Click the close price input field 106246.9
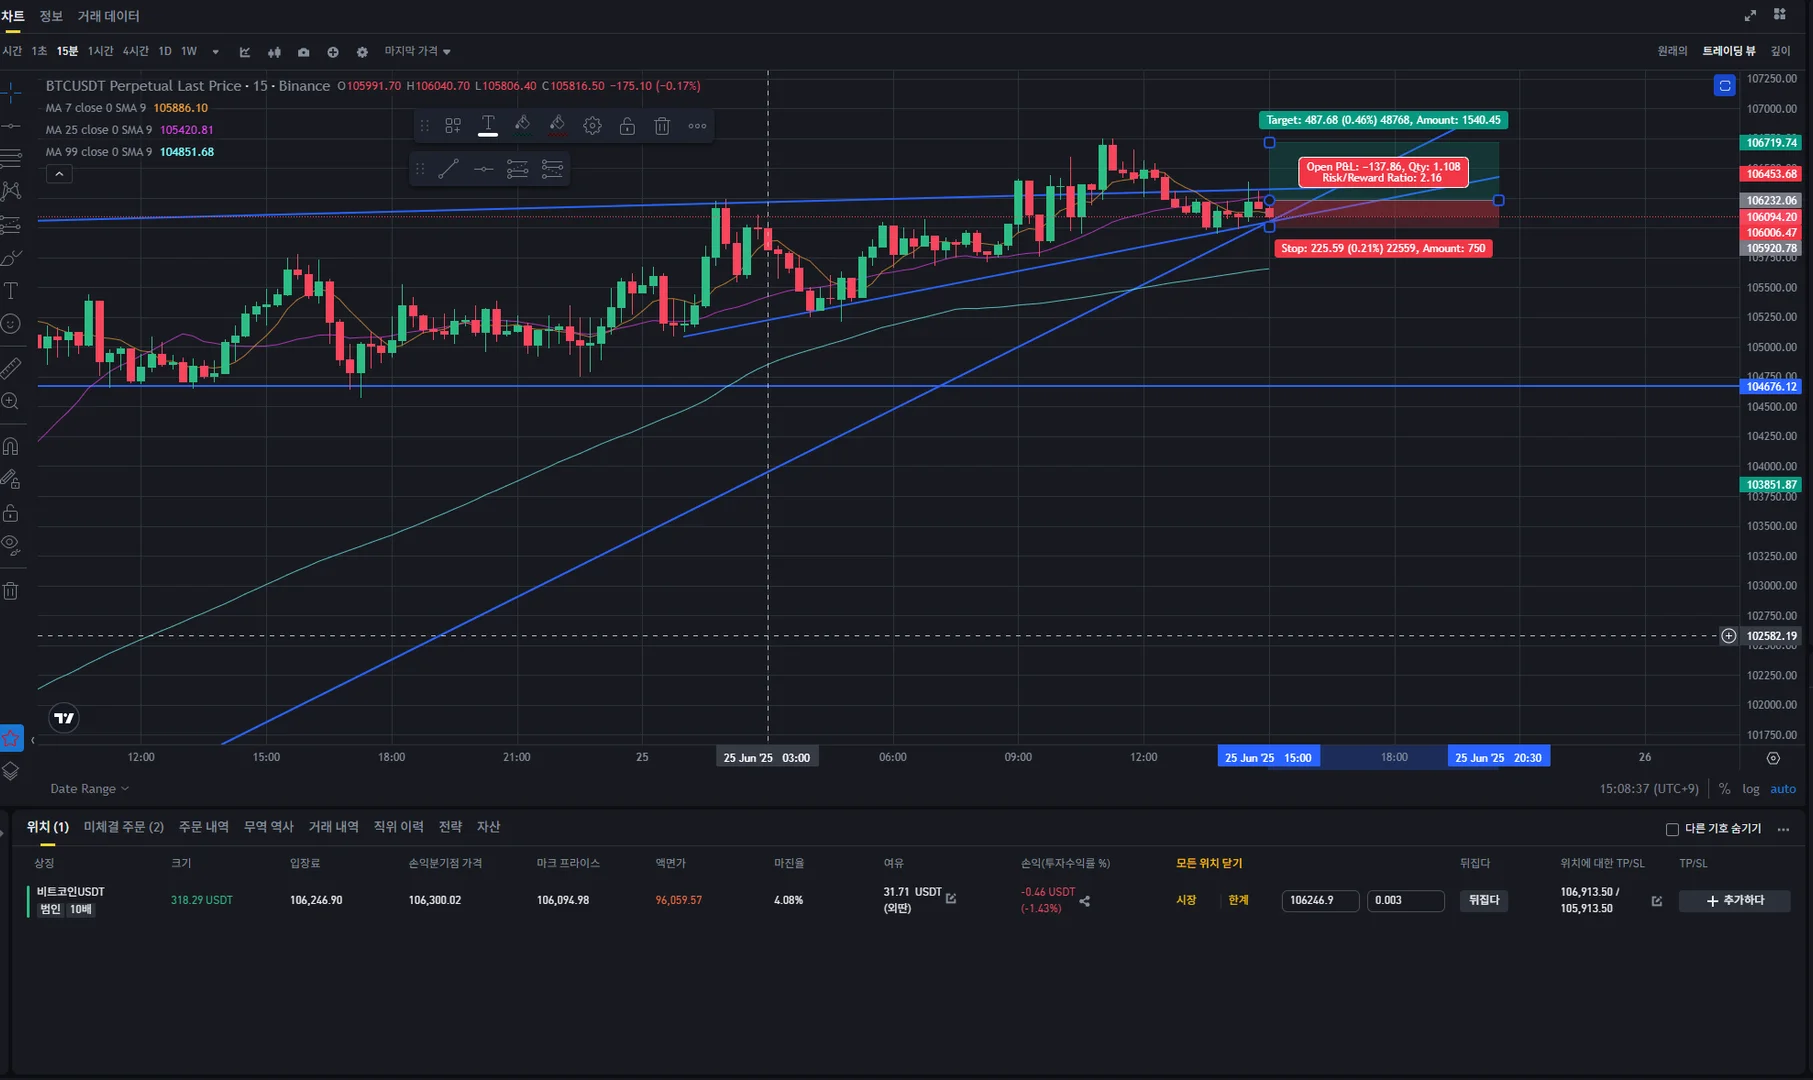 tap(1320, 900)
